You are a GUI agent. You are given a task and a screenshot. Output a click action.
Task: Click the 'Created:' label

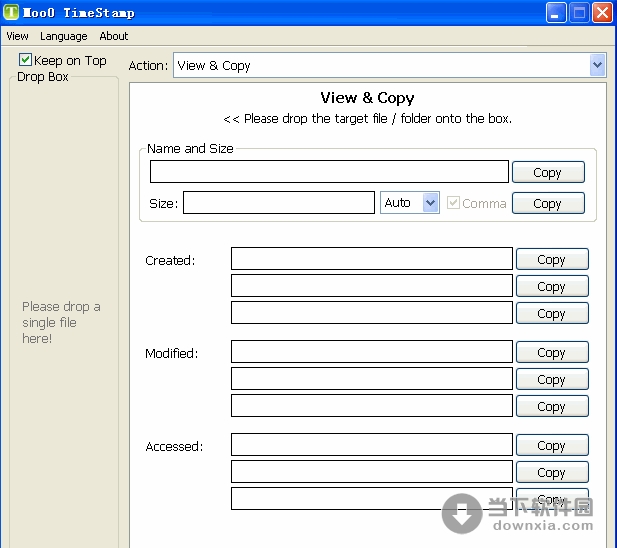coord(170,260)
